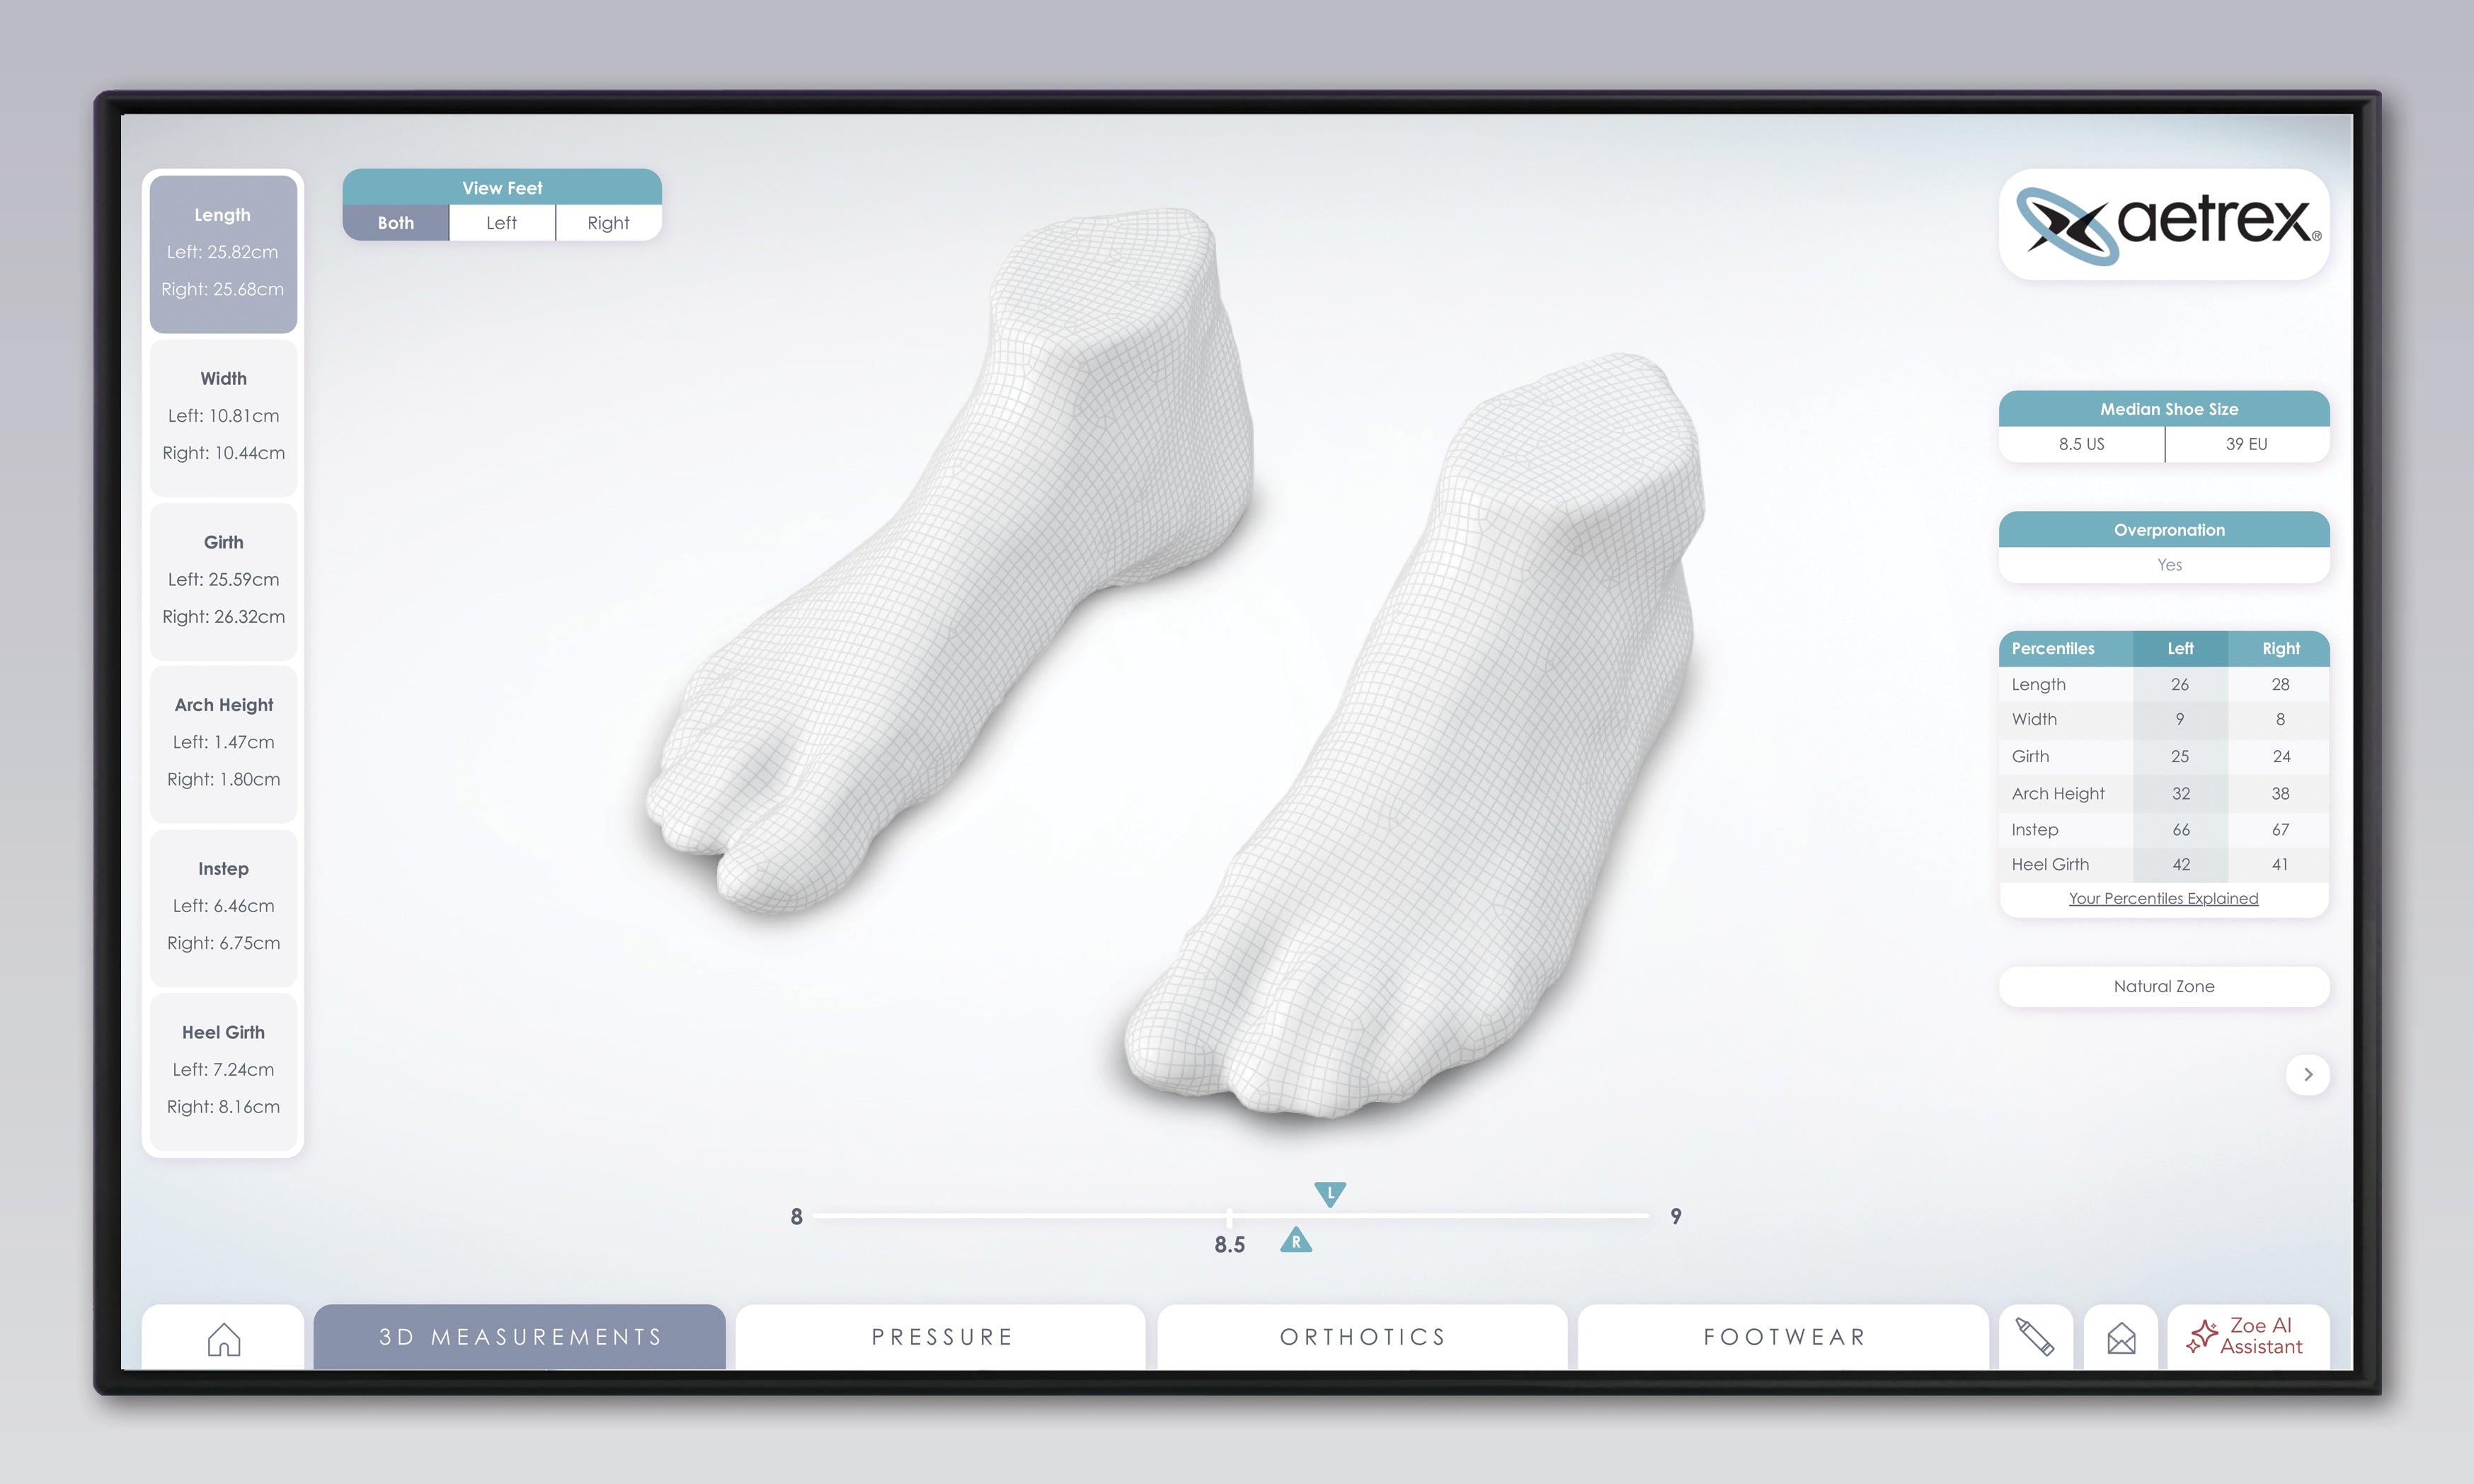Image resolution: width=2474 pixels, height=1484 pixels.
Task: Go to the Home screen icon
Action: 223,1338
